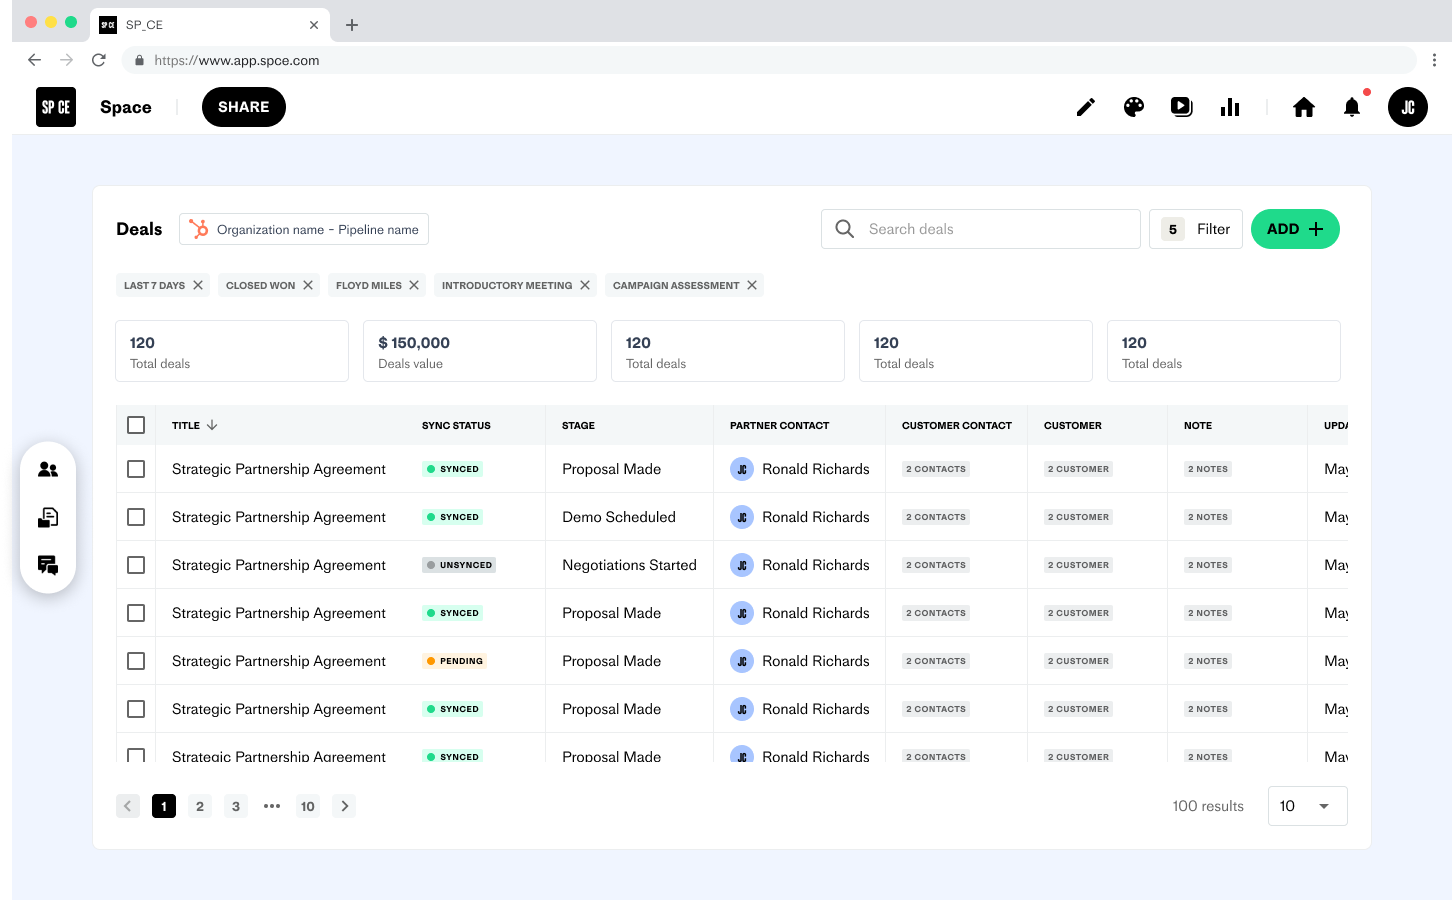Go to the home icon
The height and width of the screenshot is (900, 1452).
[x=1303, y=107]
